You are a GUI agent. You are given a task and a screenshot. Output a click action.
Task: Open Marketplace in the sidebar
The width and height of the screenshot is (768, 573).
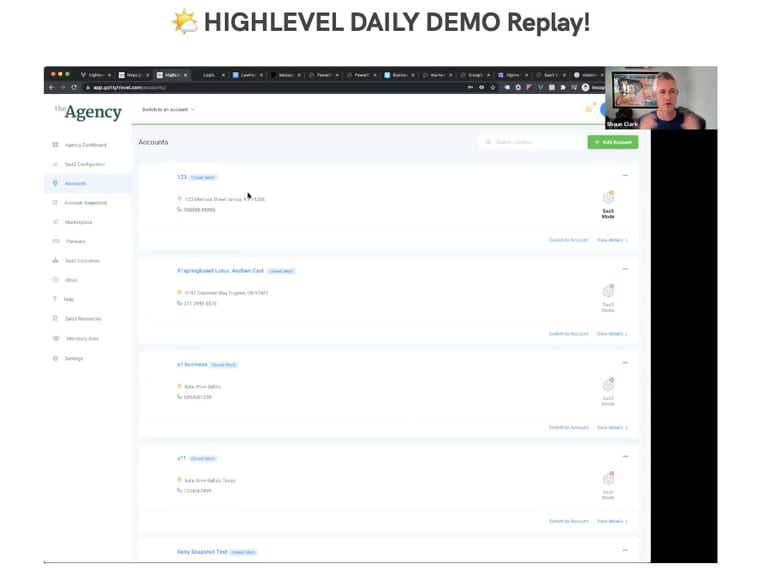pyautogui.click(x=78, y=222)
